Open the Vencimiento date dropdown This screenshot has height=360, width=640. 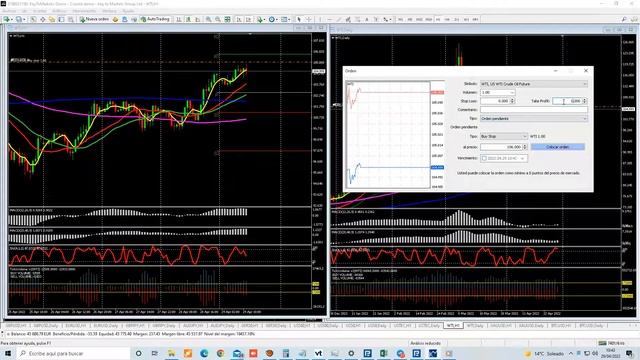tap(522, 158)
